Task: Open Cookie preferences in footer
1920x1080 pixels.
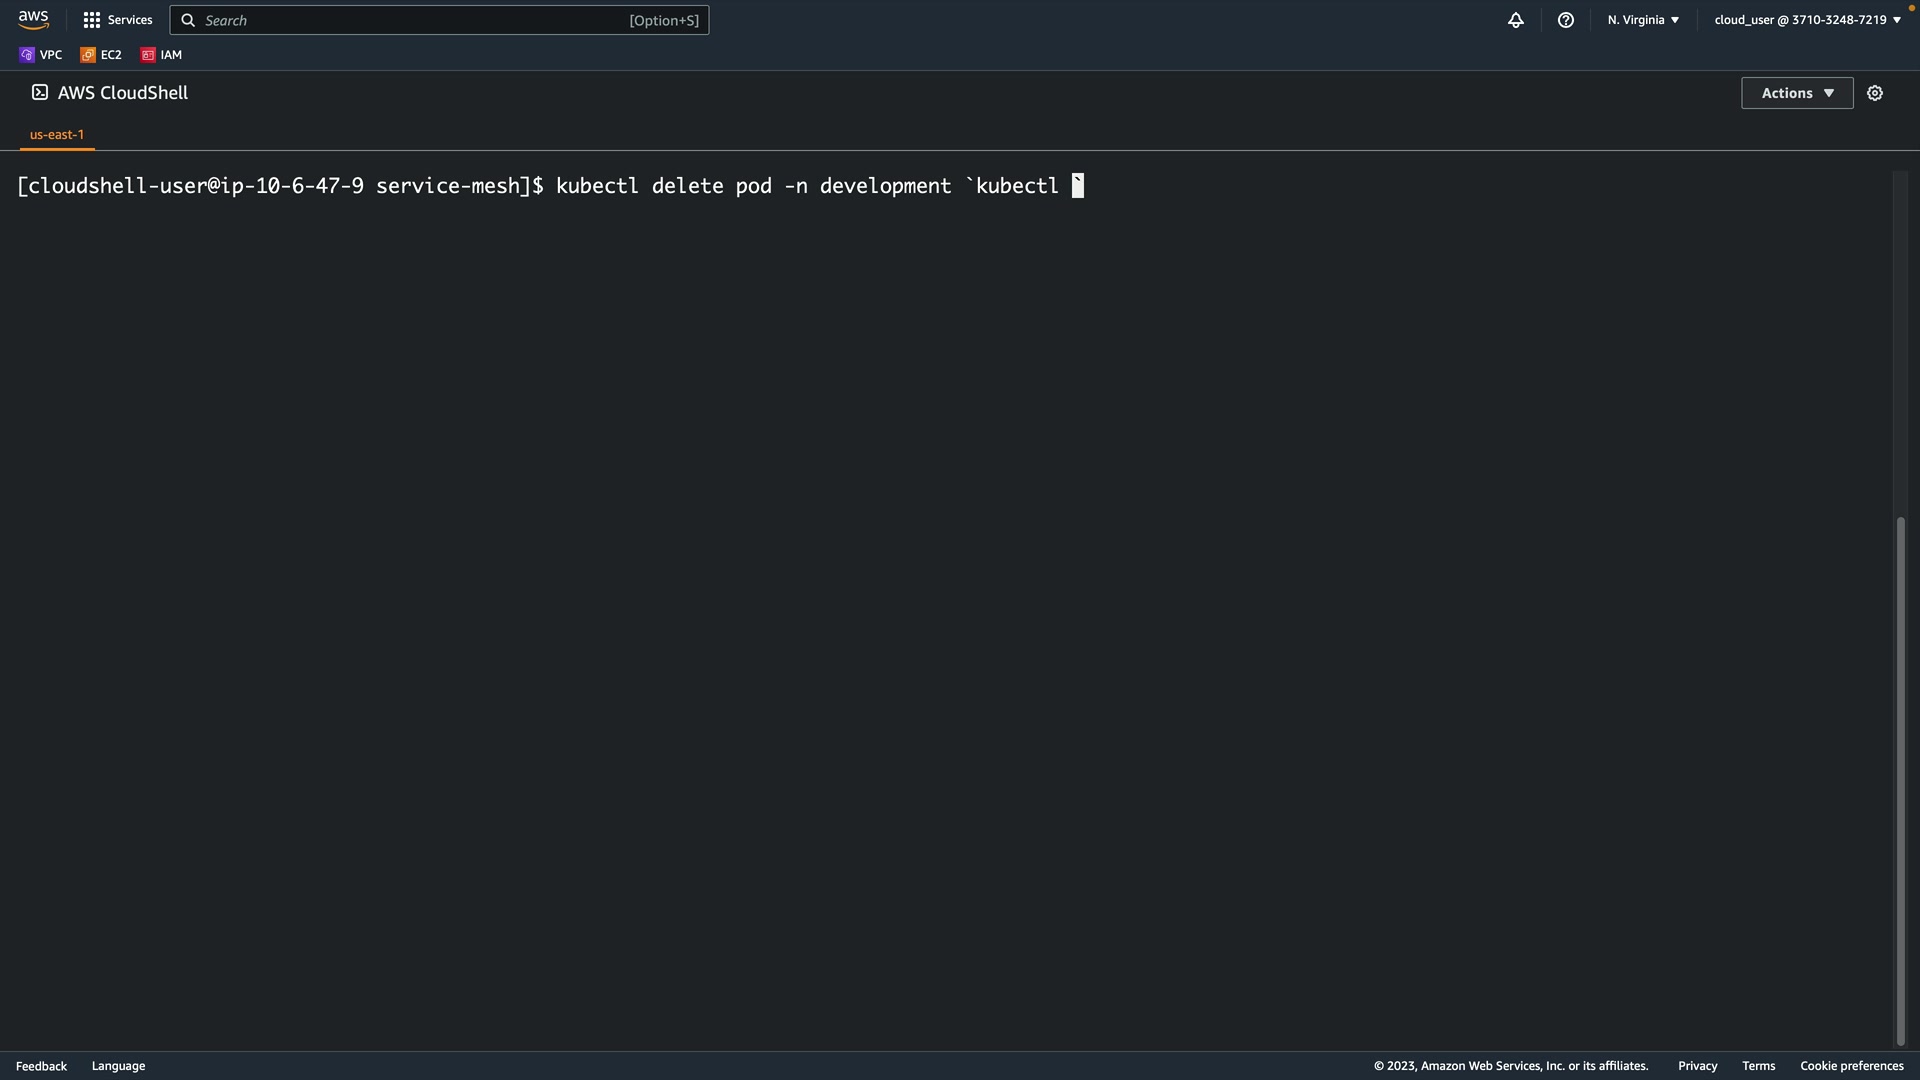Action: point(1851,1066)
